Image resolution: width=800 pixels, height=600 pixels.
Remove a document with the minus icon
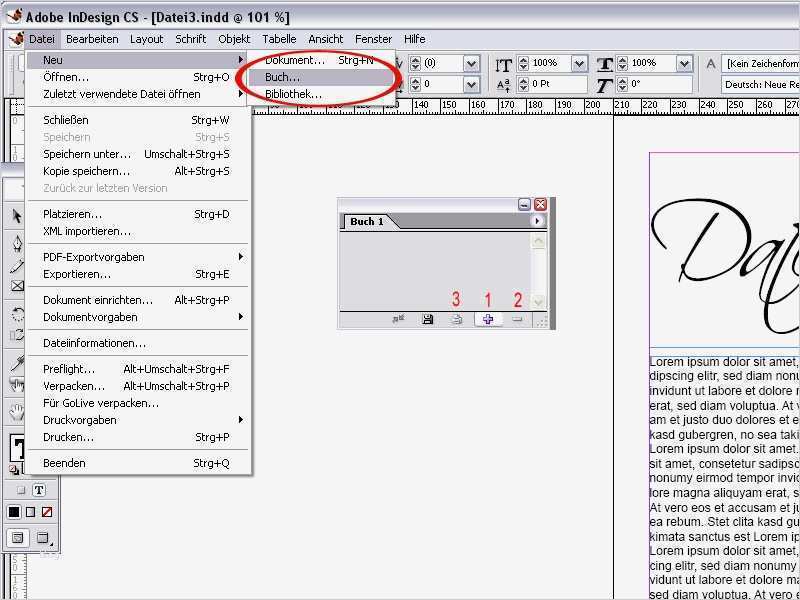517,318
